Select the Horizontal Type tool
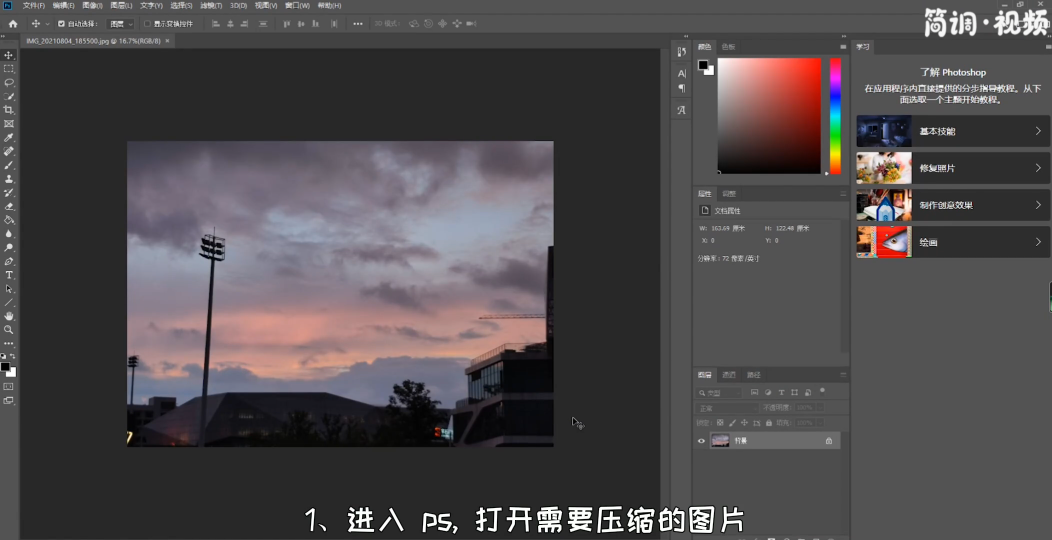 pos(9,274)
